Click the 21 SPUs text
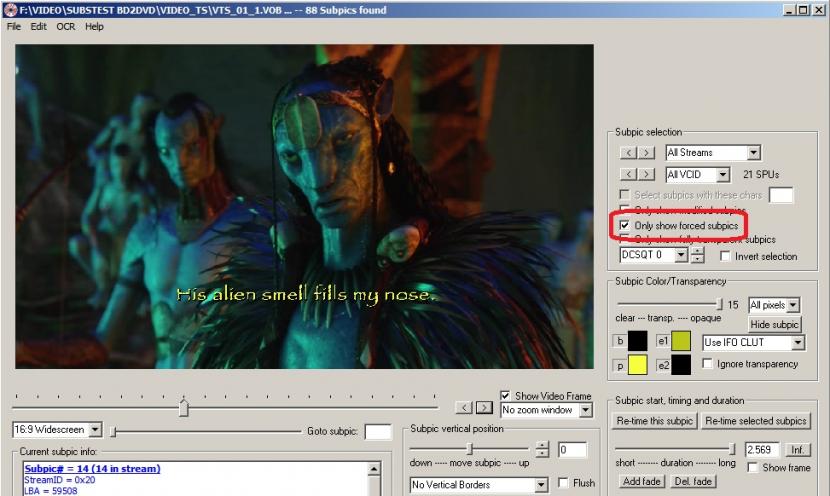Image resolution: width=830 pixels, height=496 pixels. point(761,174)
